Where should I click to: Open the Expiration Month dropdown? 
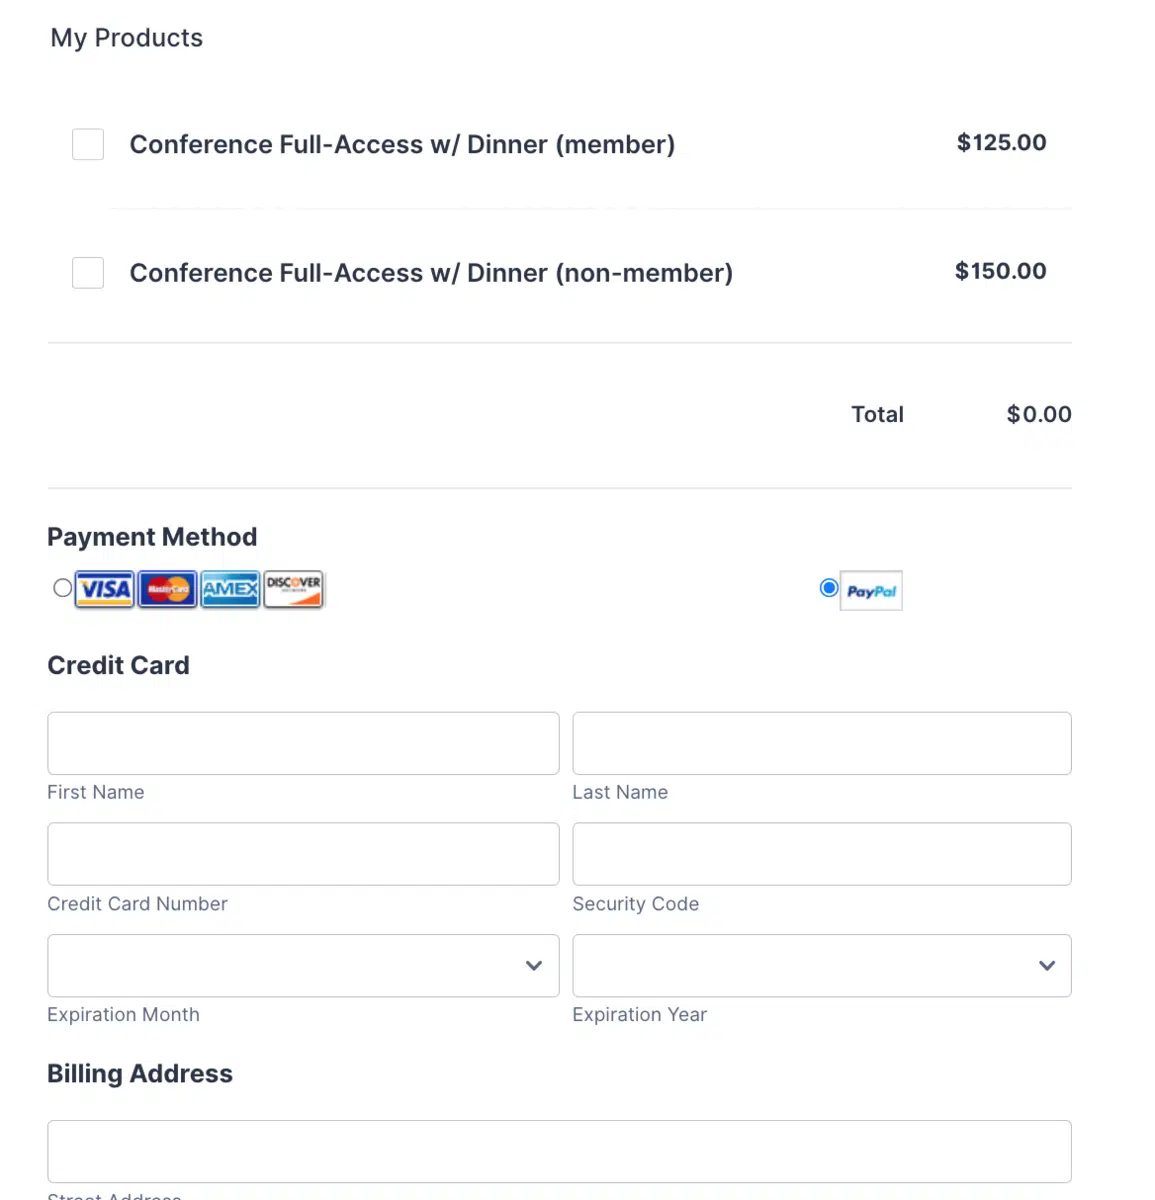(290, 965)
